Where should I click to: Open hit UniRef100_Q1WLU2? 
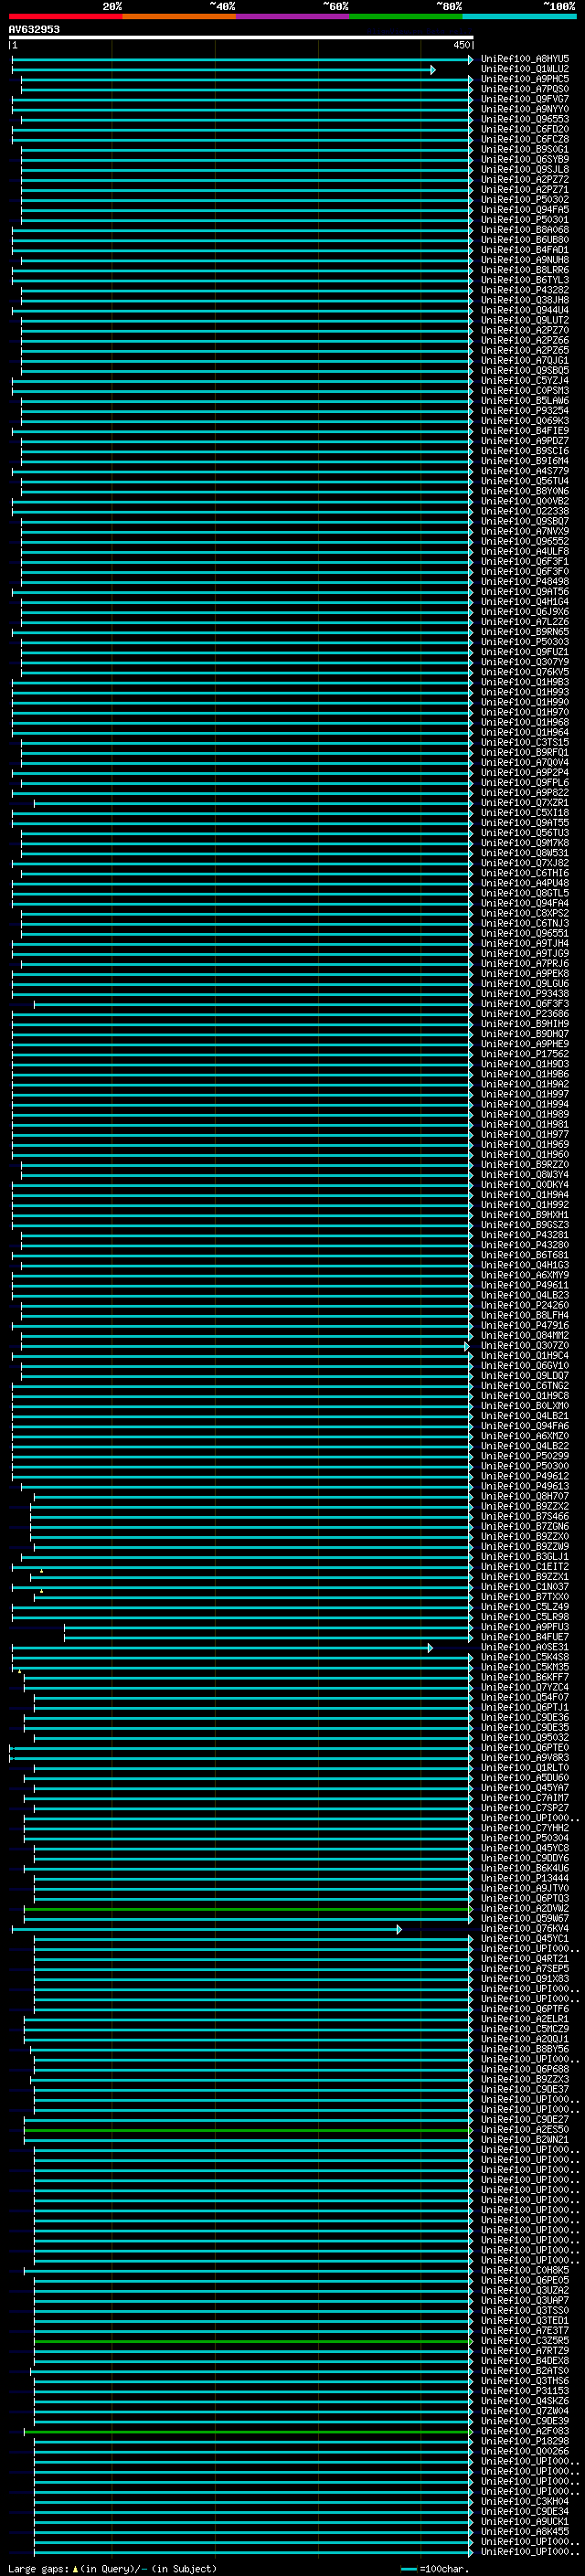tap(524, 69)
